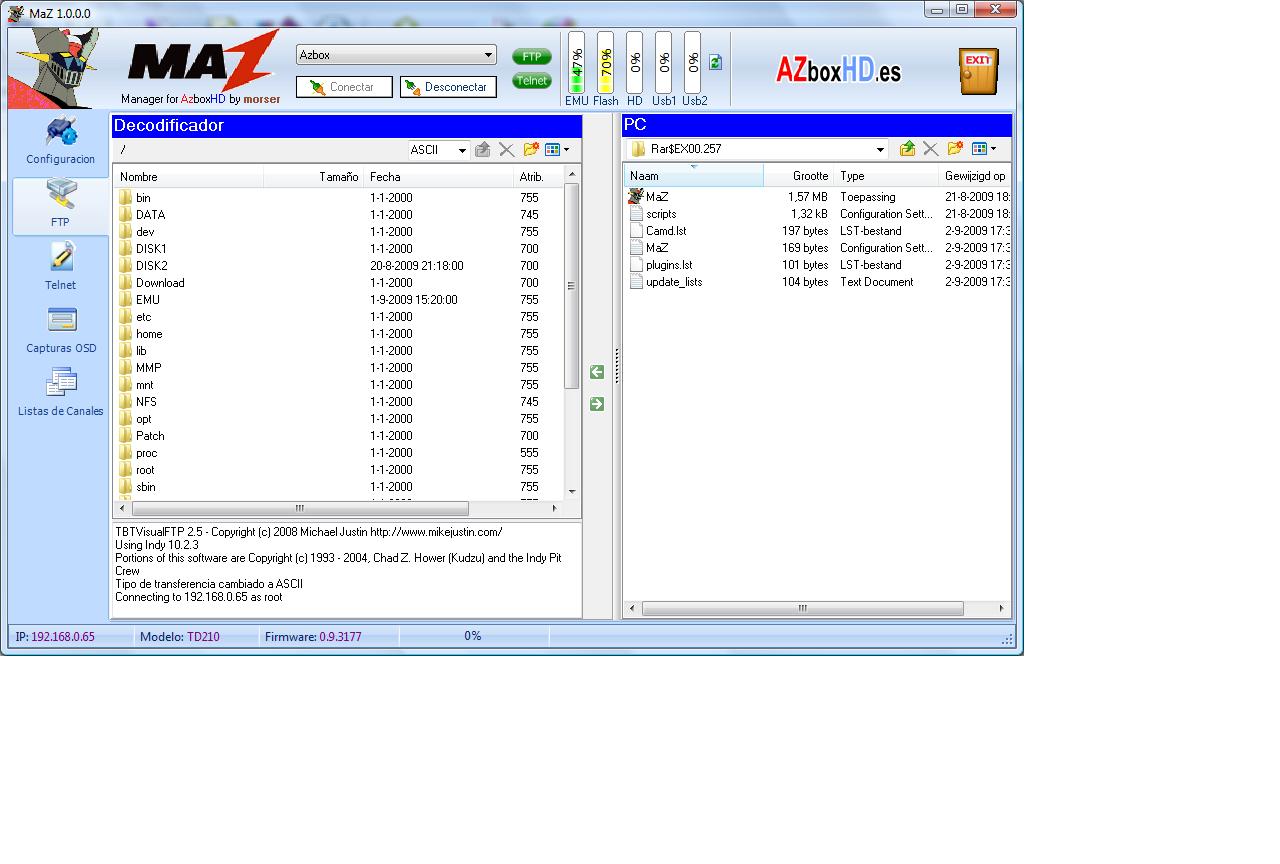Sort by Nombre column header

tap(189, 177)
